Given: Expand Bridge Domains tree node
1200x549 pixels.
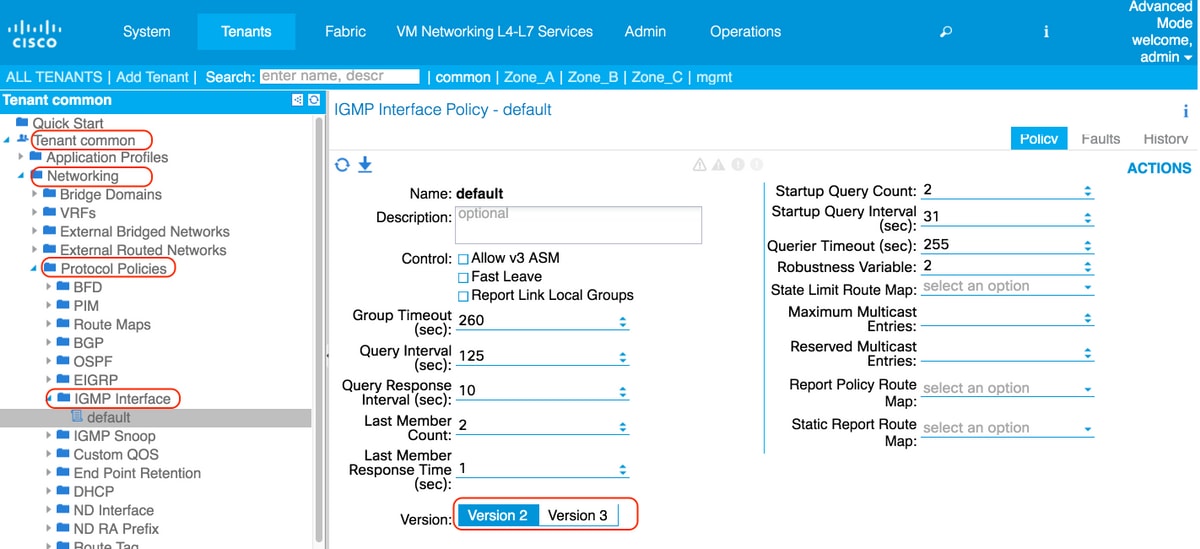Looking at the screenshot, I should (35, 194).
